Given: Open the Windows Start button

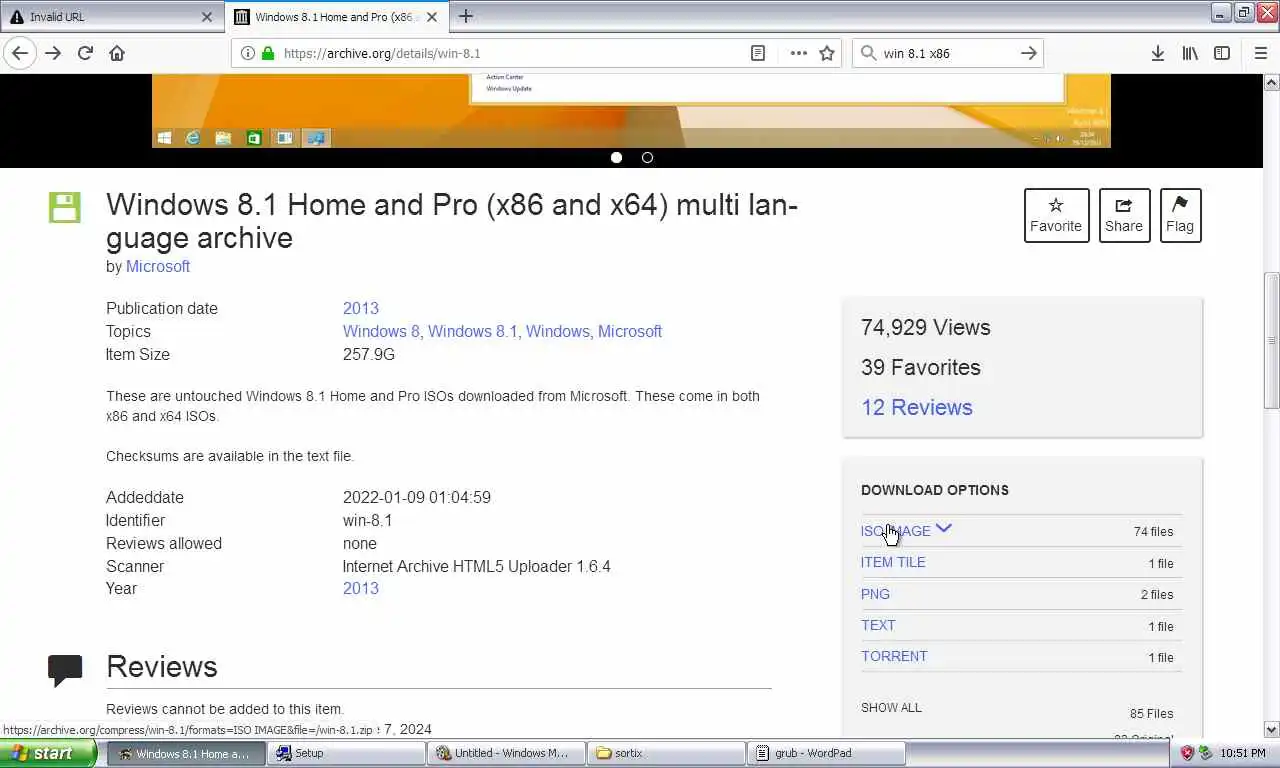Looking at the screenshot, I should coord(49,753).
